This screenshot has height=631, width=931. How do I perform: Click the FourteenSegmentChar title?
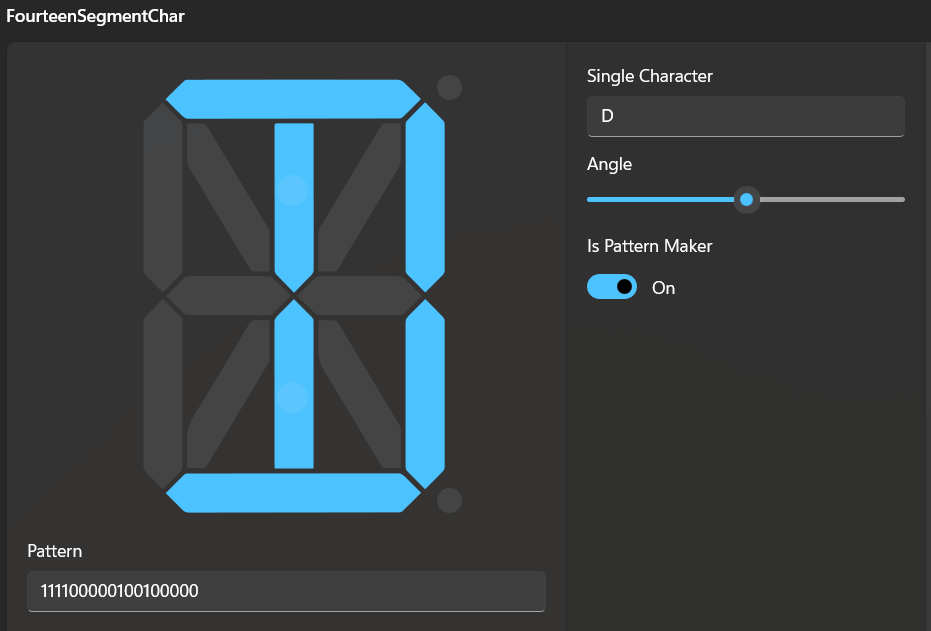[x=96, y=16]
